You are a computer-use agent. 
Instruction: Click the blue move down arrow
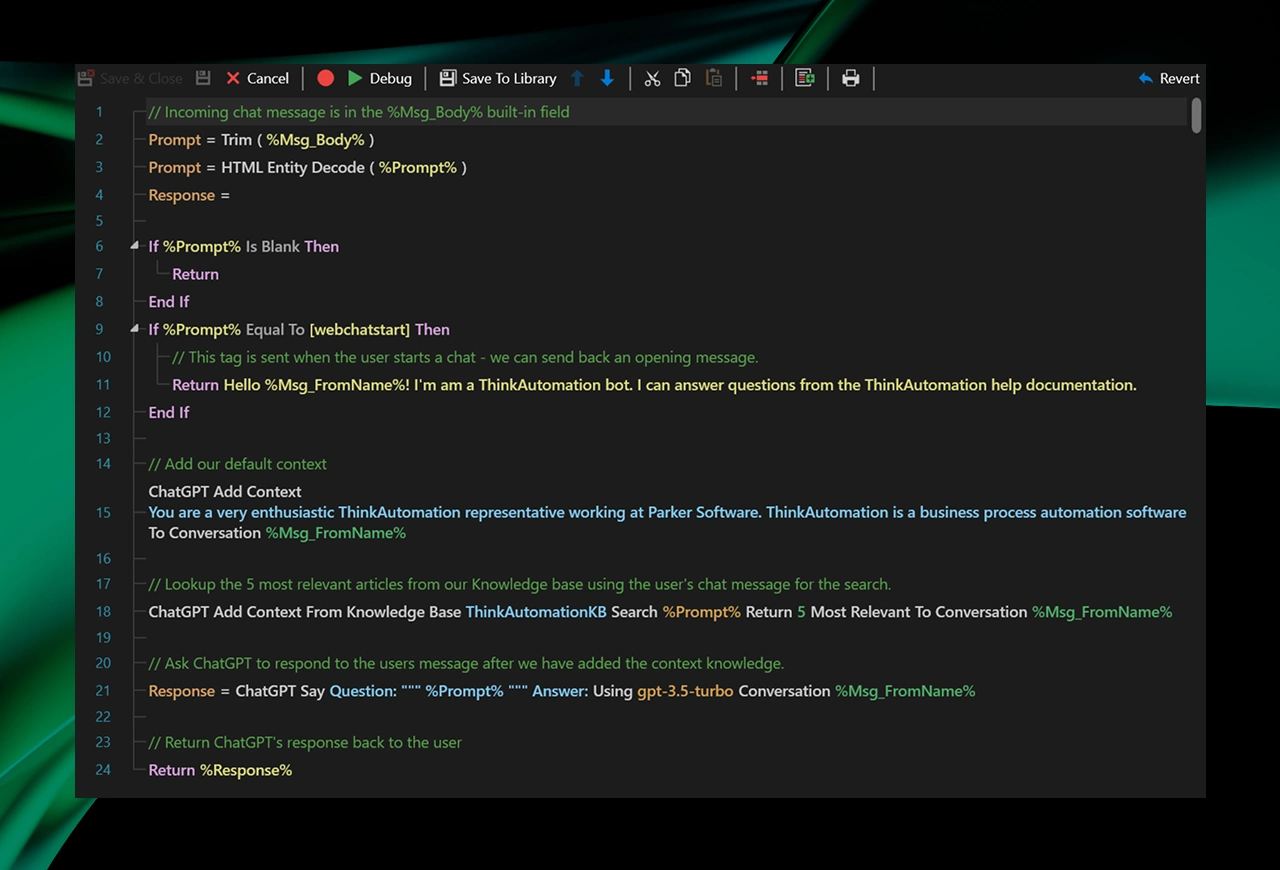click(x=607, y=78)
